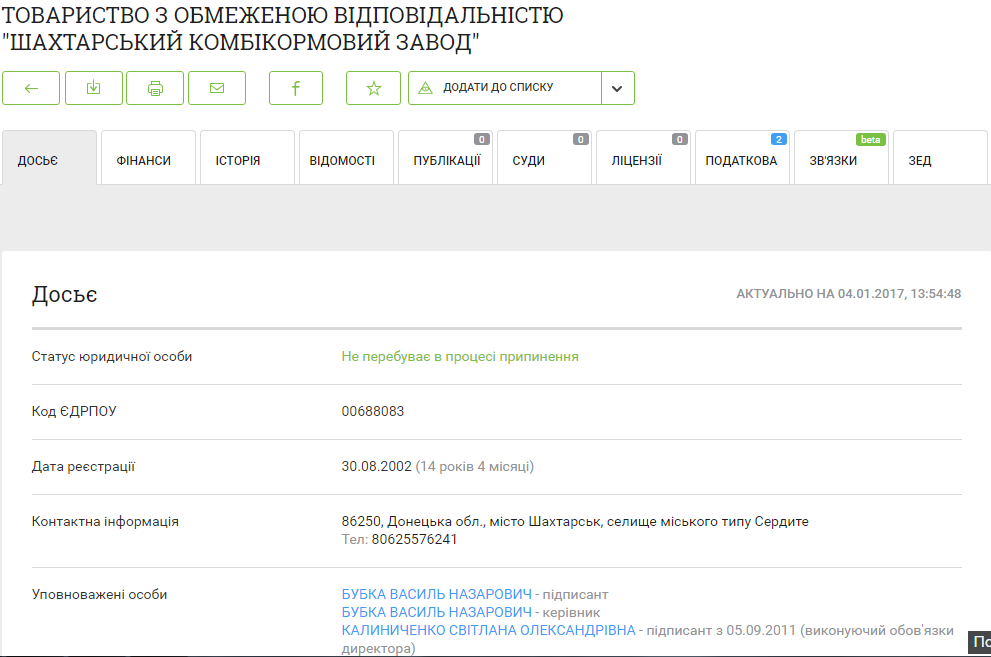Expand the dropdown arrow beside 'Додати до списку'
This screenshot has width=991, height=657.
(617, 88)
